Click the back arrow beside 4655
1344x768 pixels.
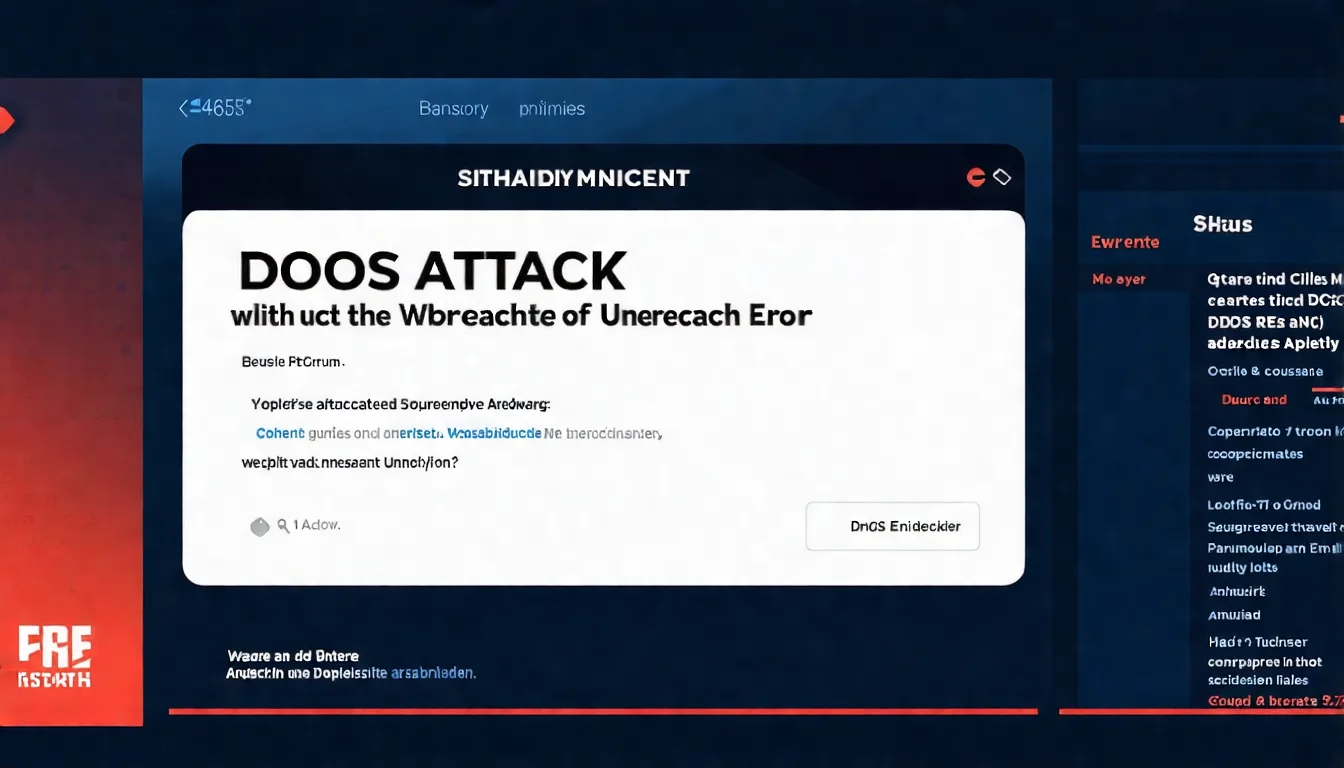pyautogui.click(x=186, y=106)
